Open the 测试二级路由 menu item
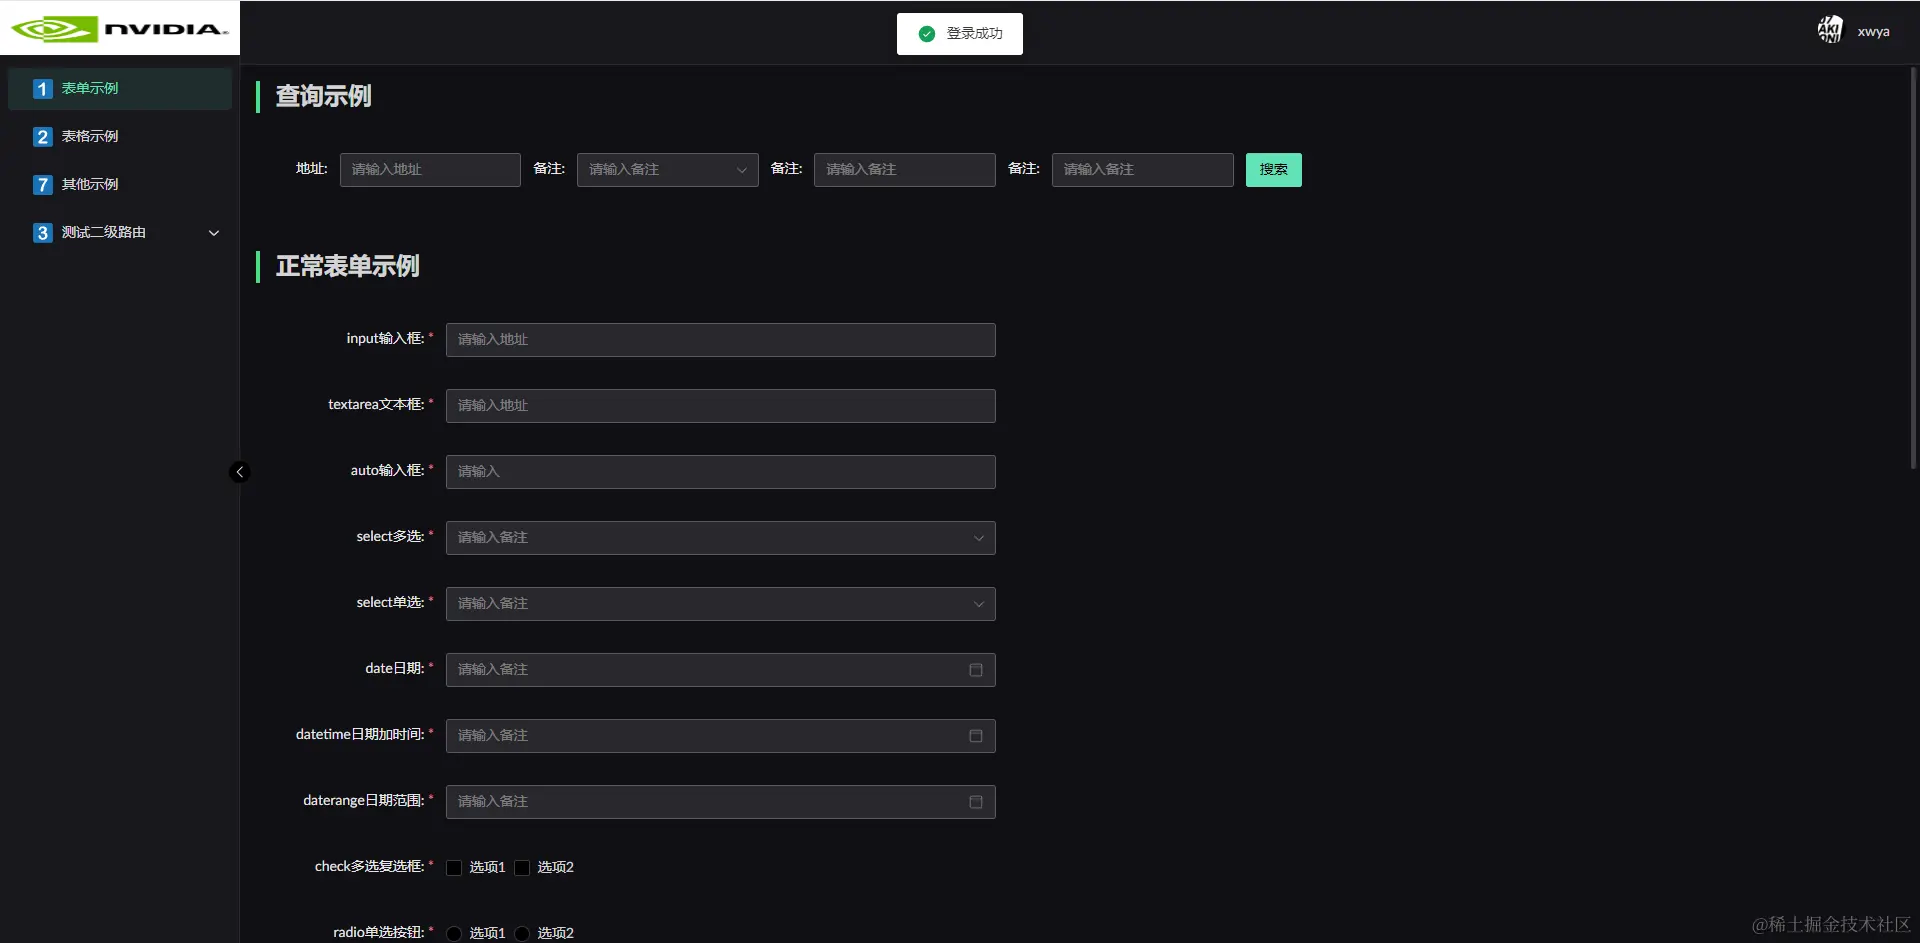Image resolution: width=1920 pixels, height=943 pixels. point(120,233)
